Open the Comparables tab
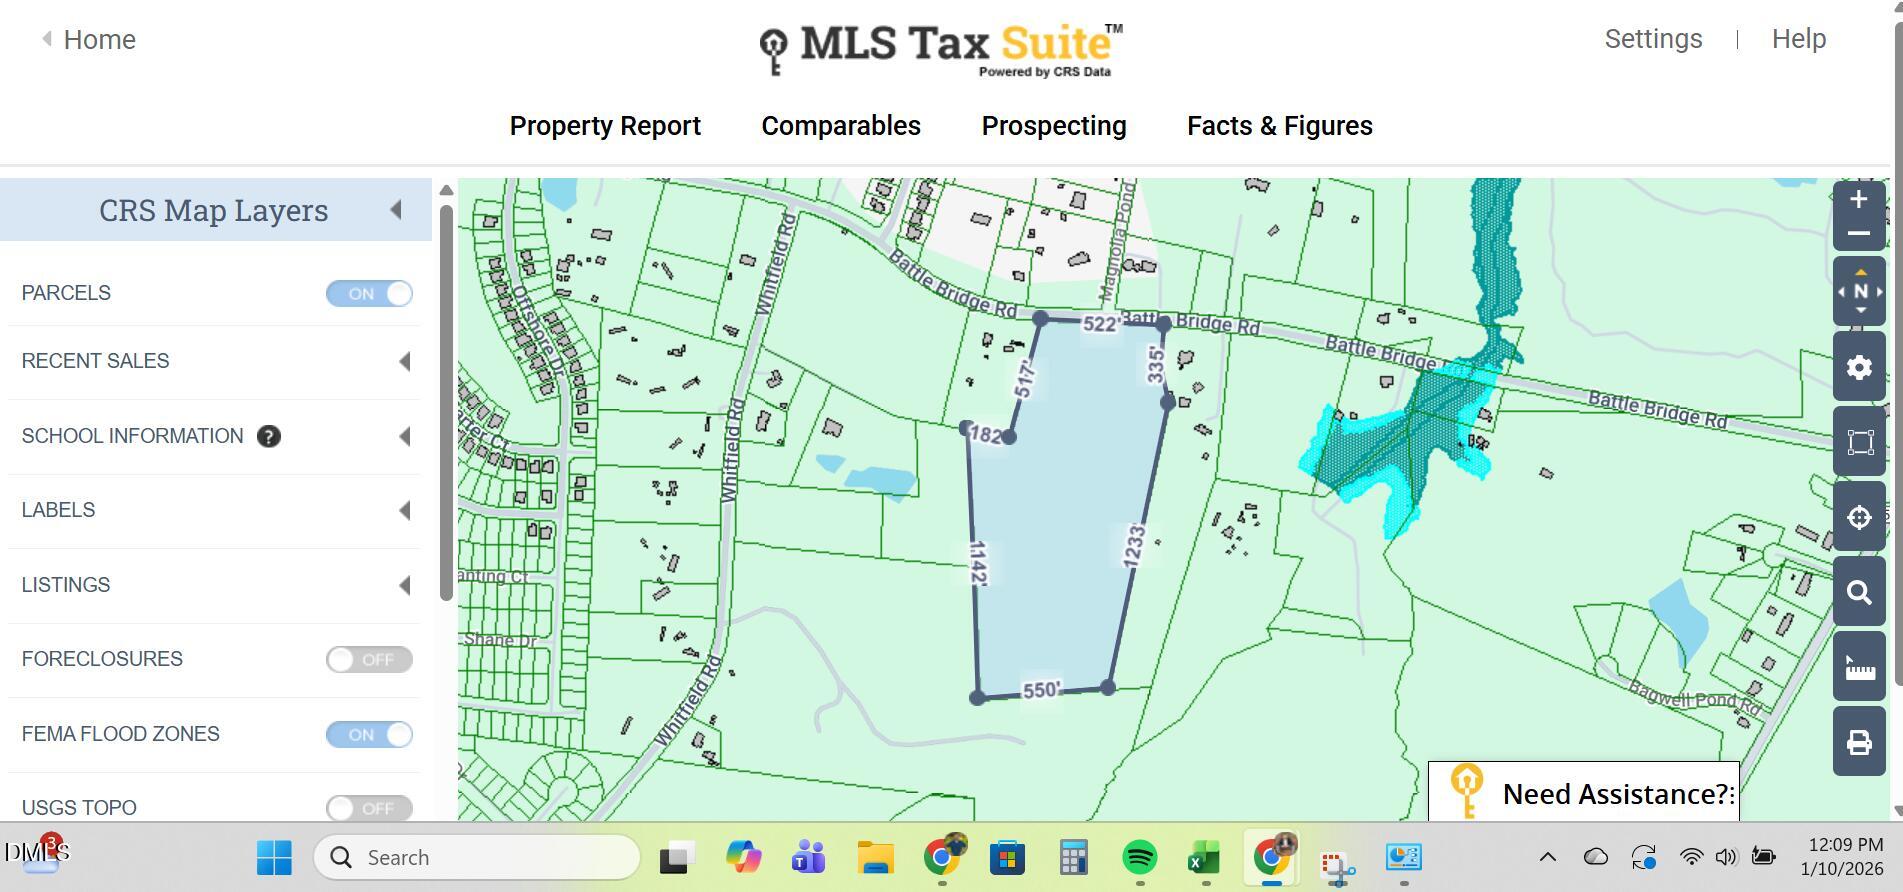This screenshot has width=1903, height=892. pyautogui.click(x=840, y=126)
